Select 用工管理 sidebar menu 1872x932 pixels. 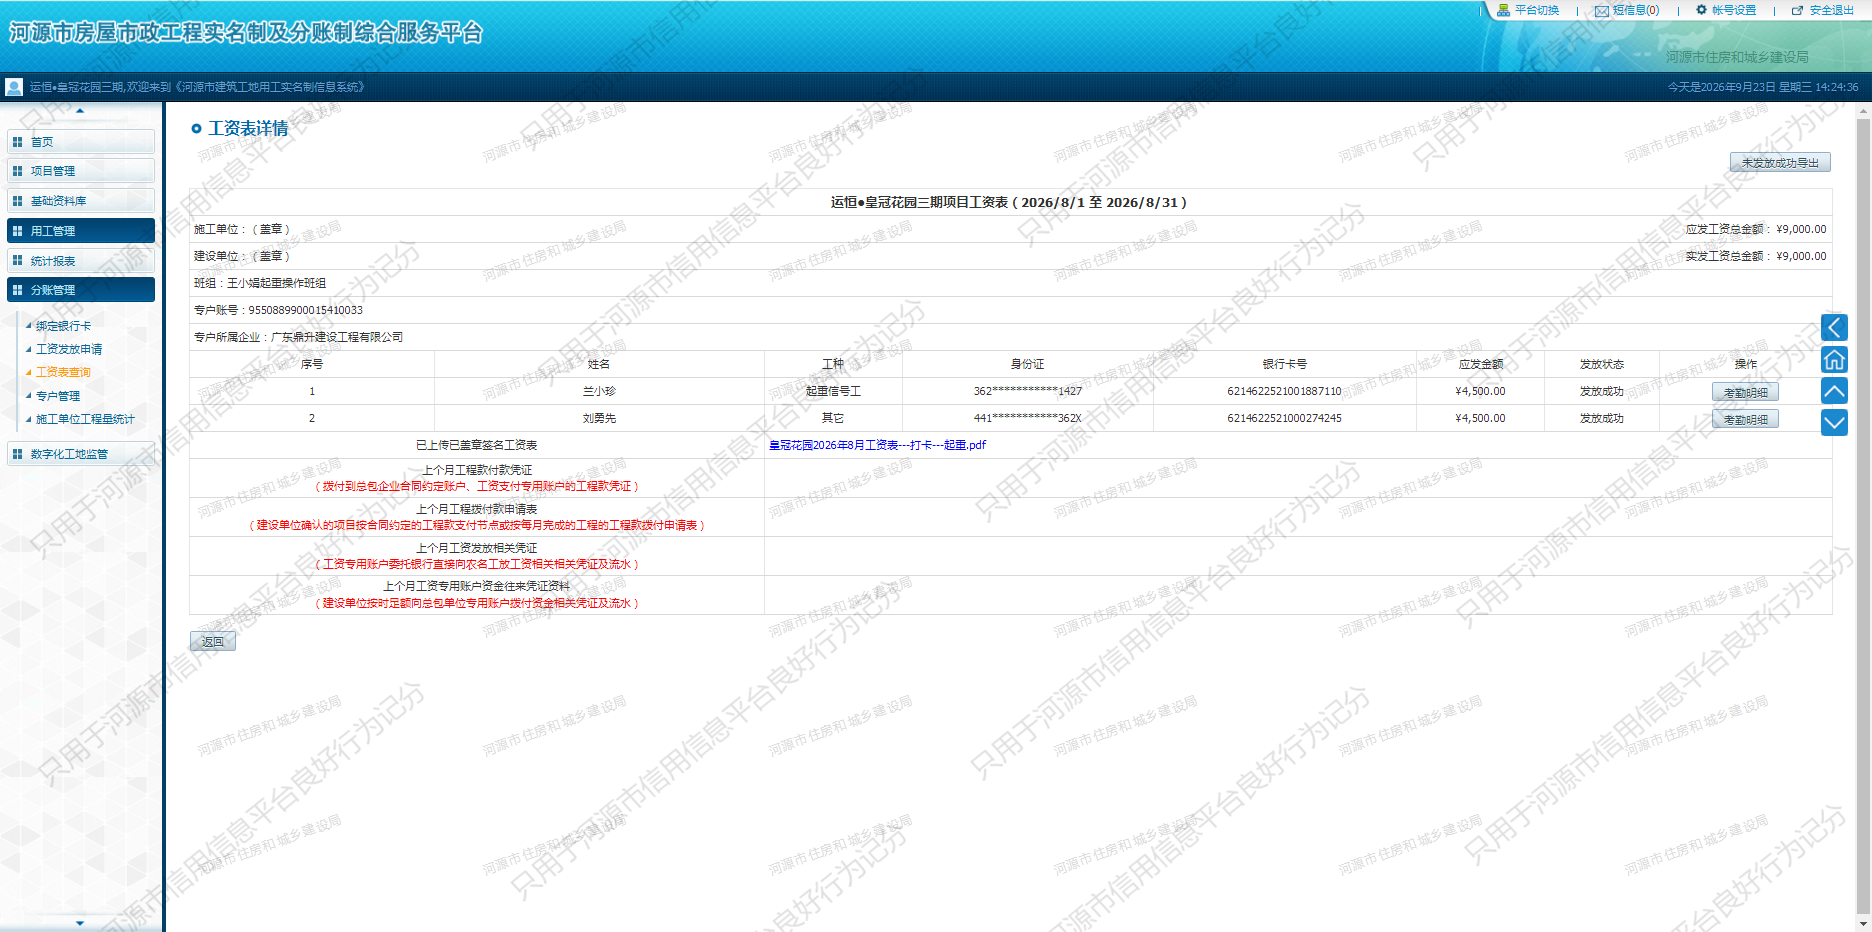tap(81, 231)
